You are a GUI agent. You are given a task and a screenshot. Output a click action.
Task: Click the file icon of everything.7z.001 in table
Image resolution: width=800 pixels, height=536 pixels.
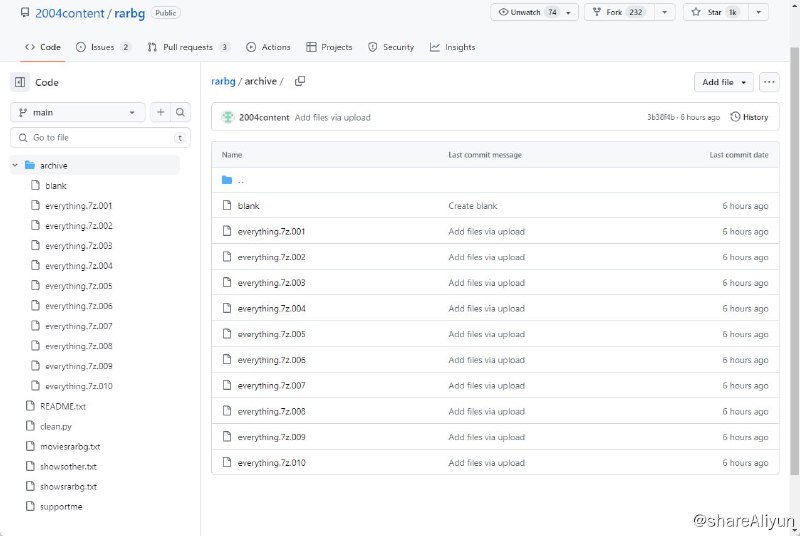(227, 231)
